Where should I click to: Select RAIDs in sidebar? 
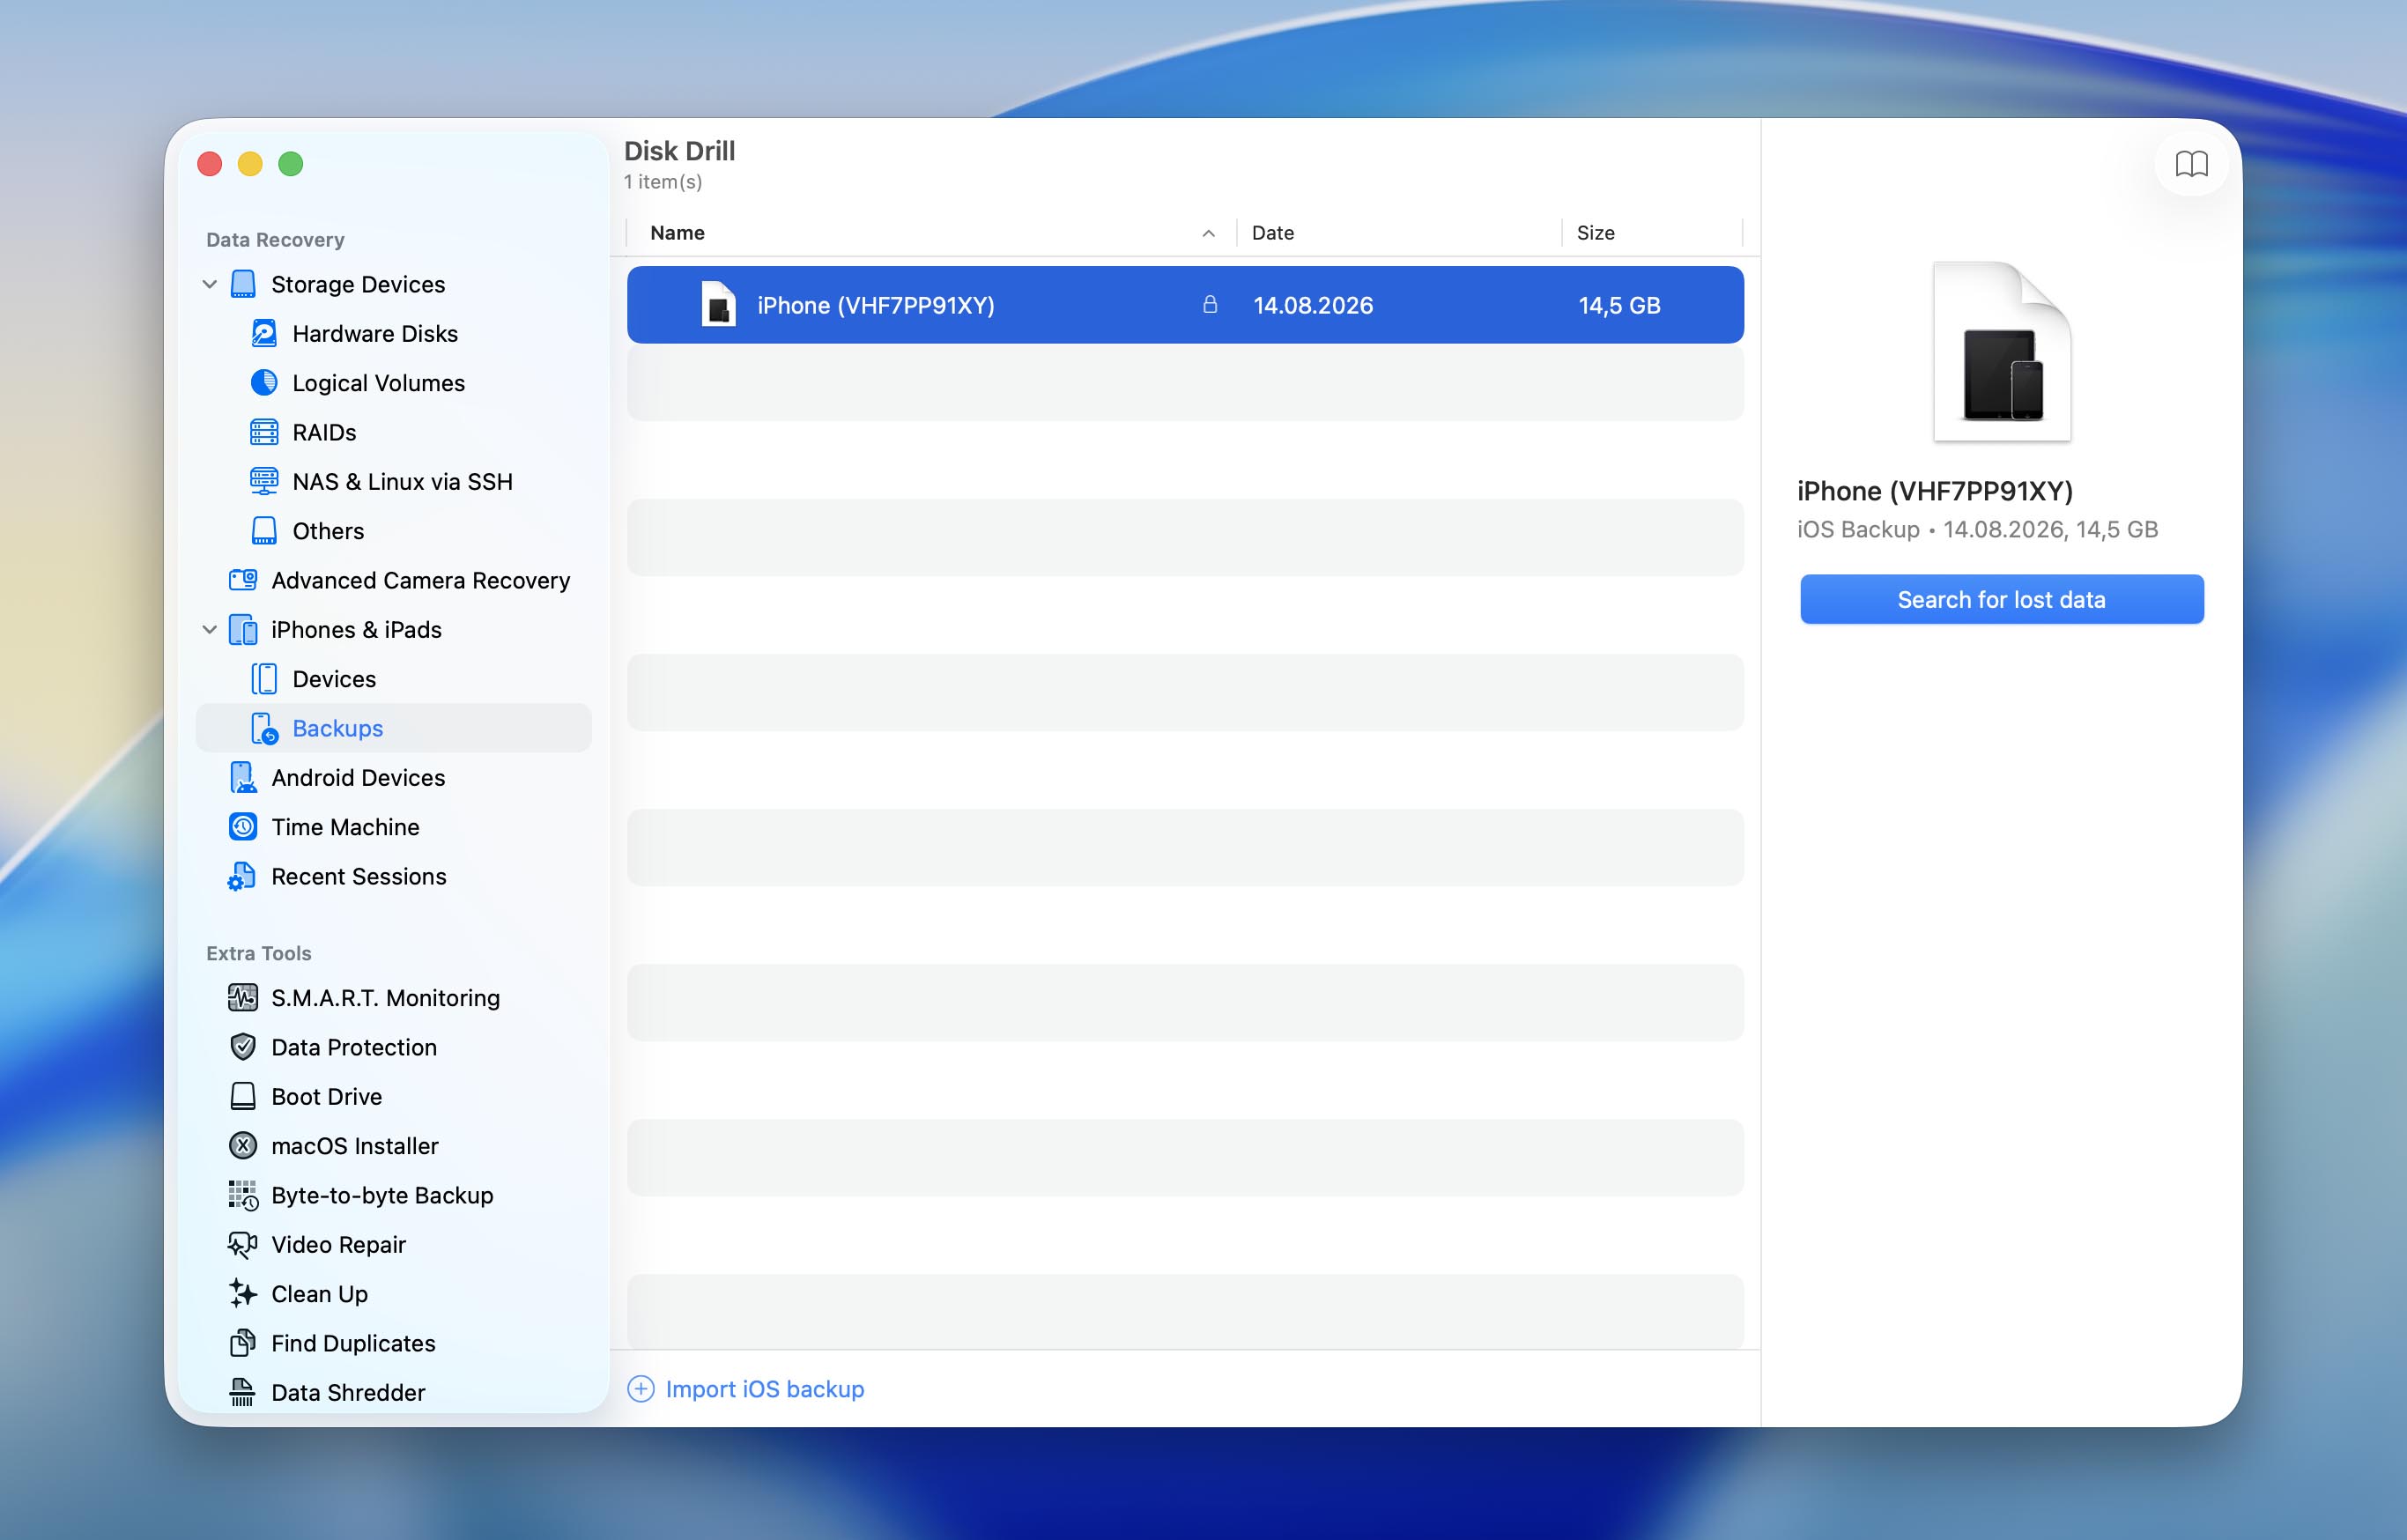tap(324, 432)
